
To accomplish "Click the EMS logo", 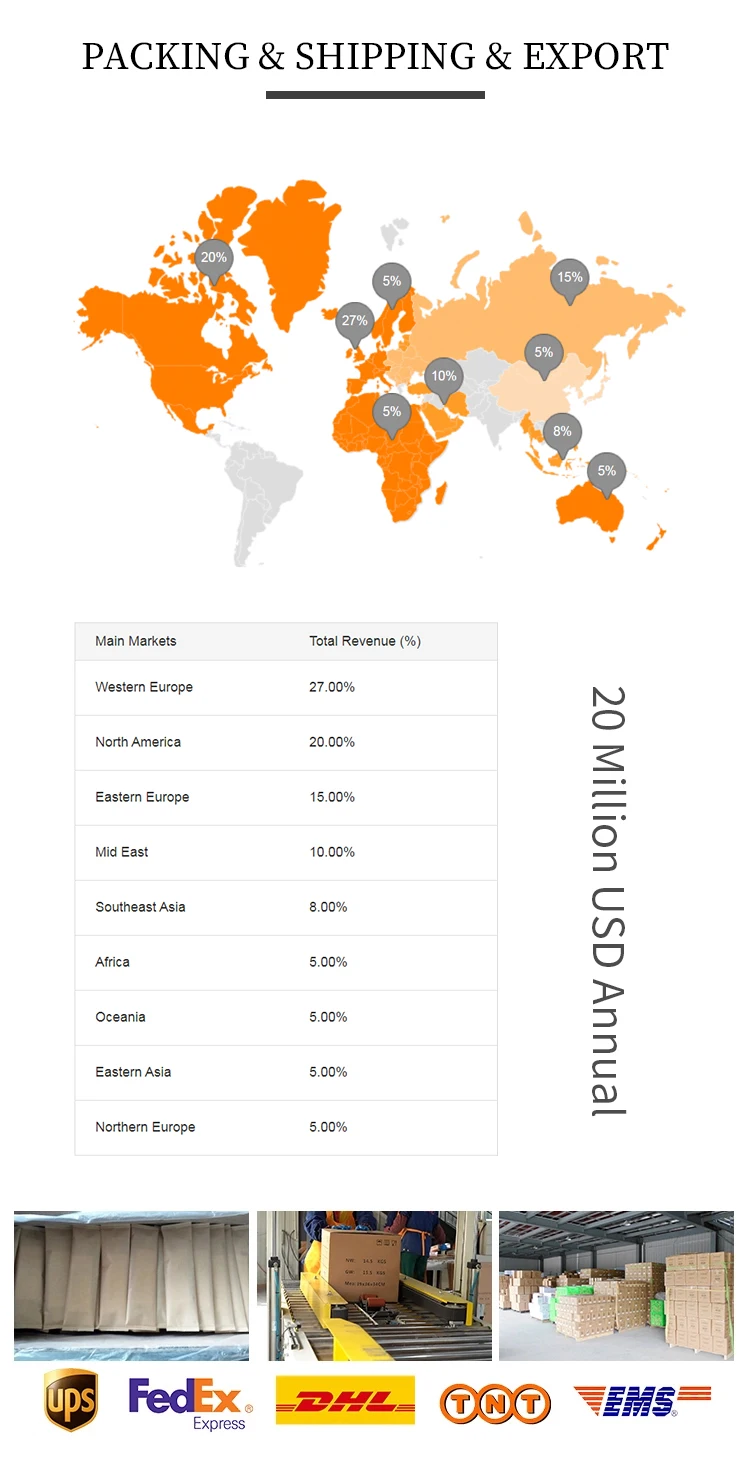I will pyautogui.click(x=642, y=1400).
